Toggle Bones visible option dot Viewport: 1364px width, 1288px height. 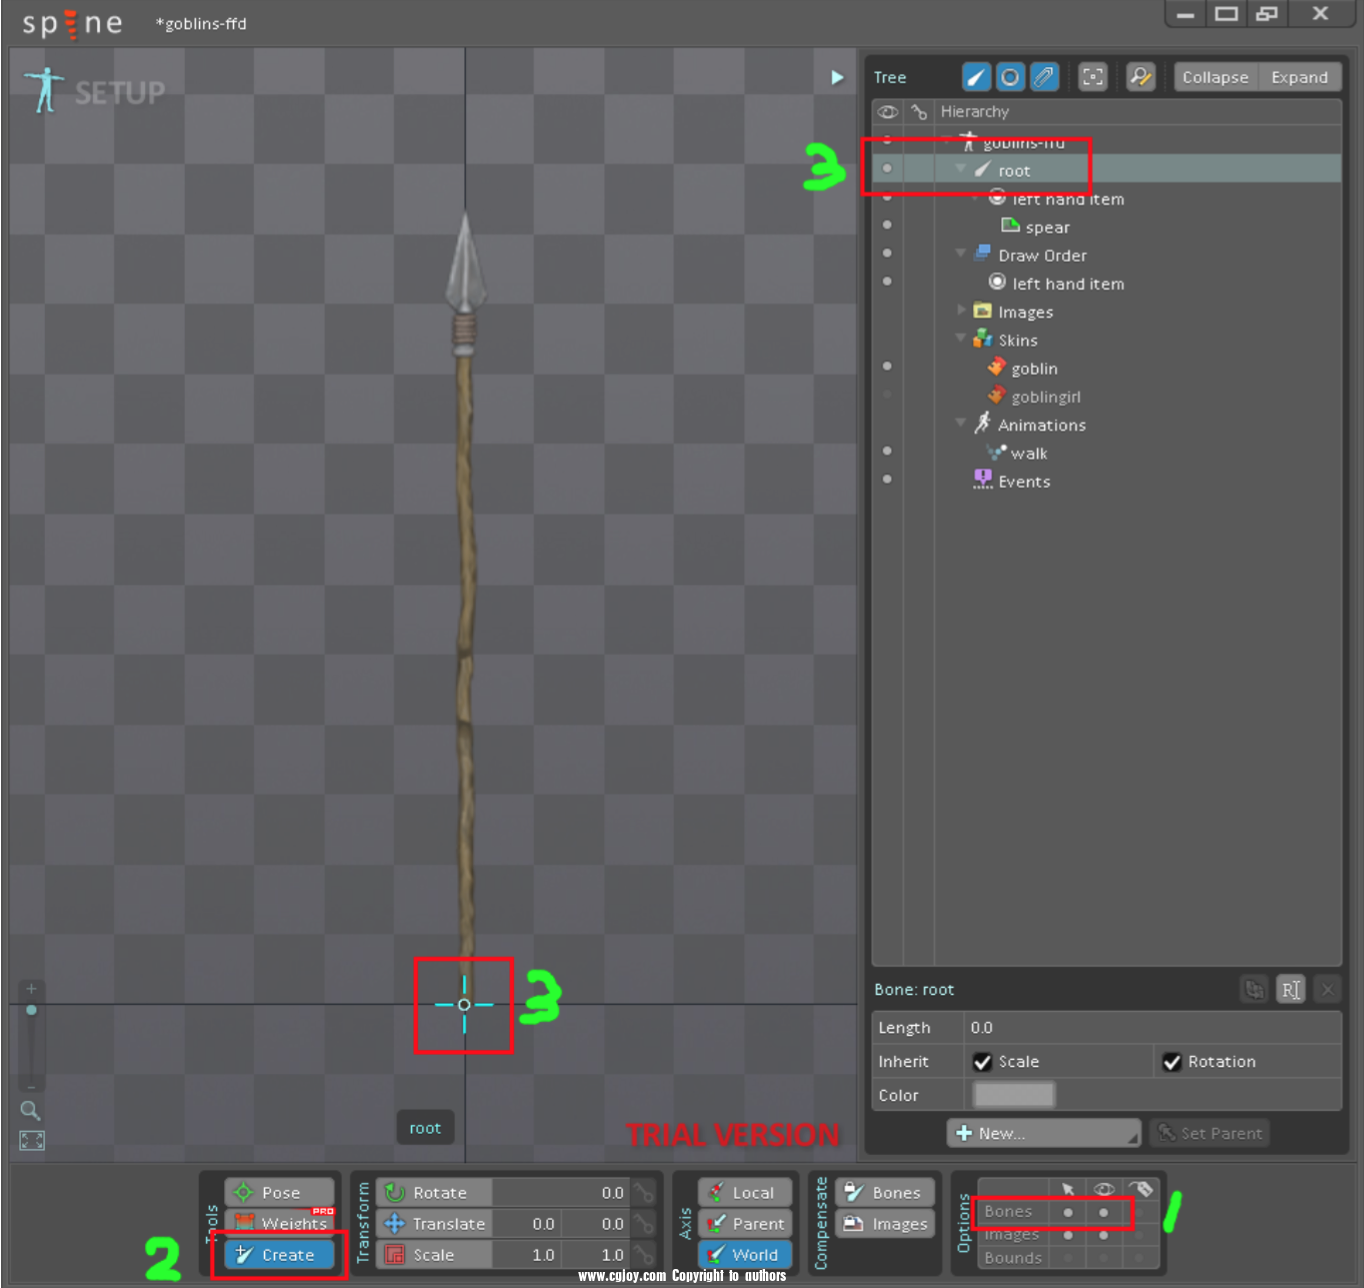1104,1212
